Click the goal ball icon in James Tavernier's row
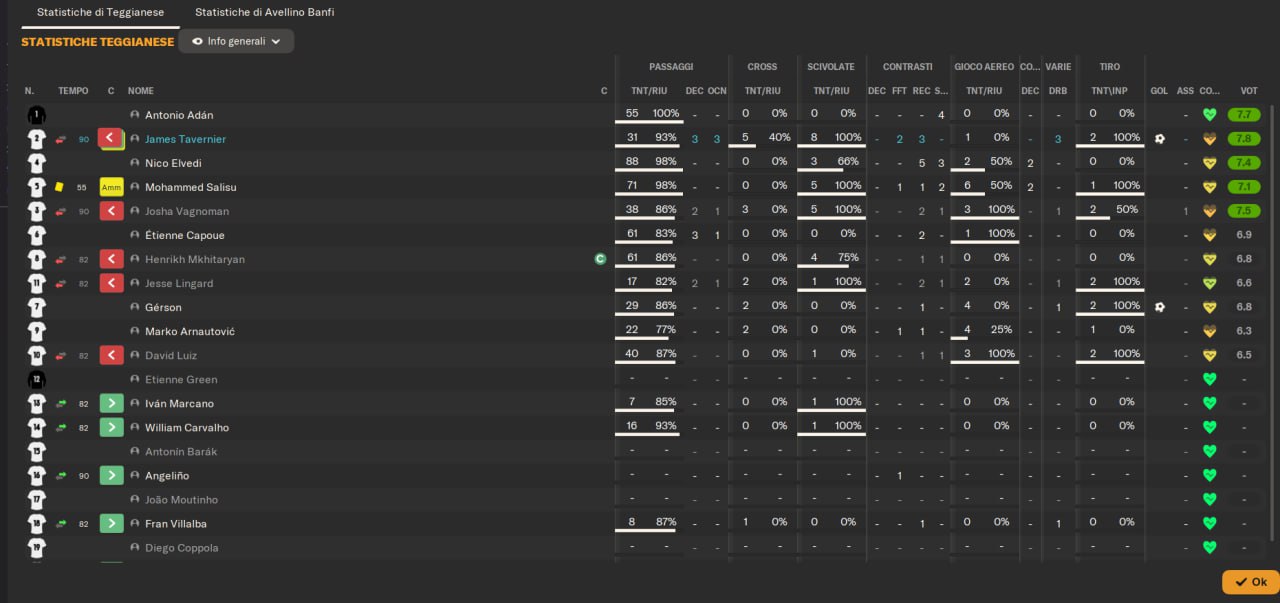1280x603 pixels. click(x=1159, y=139)
